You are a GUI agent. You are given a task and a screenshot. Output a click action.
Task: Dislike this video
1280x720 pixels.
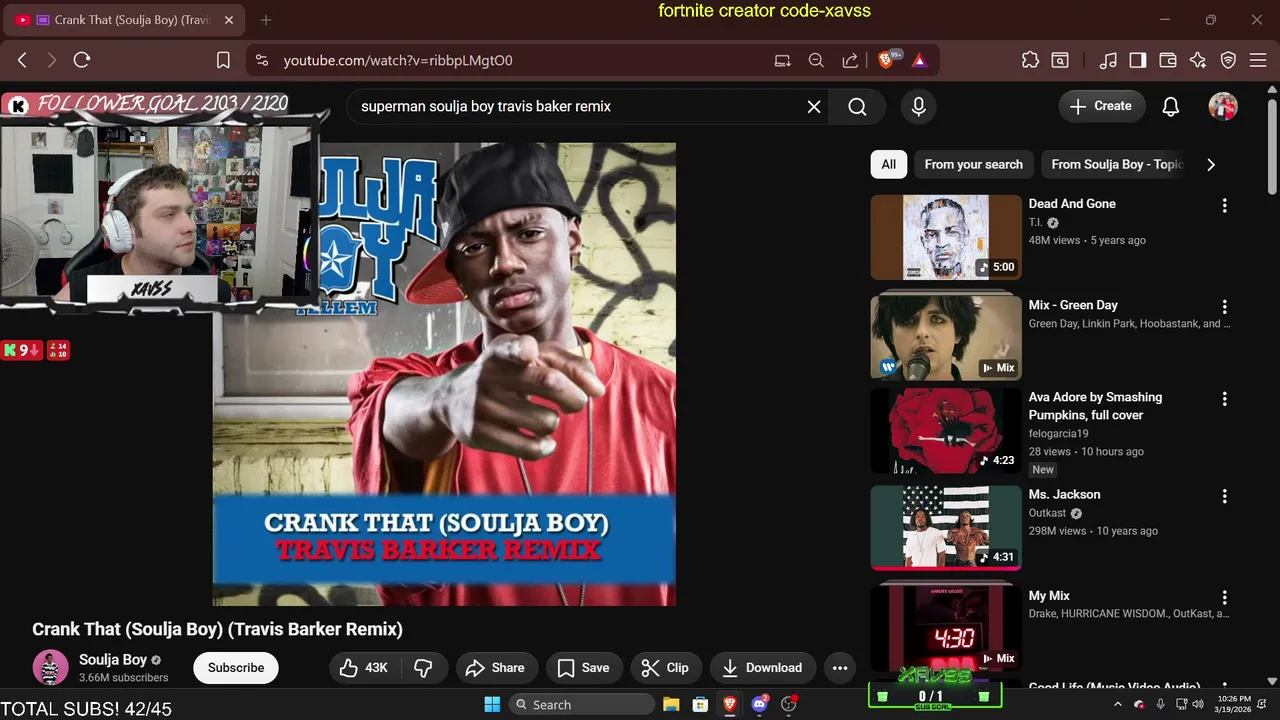423,668
